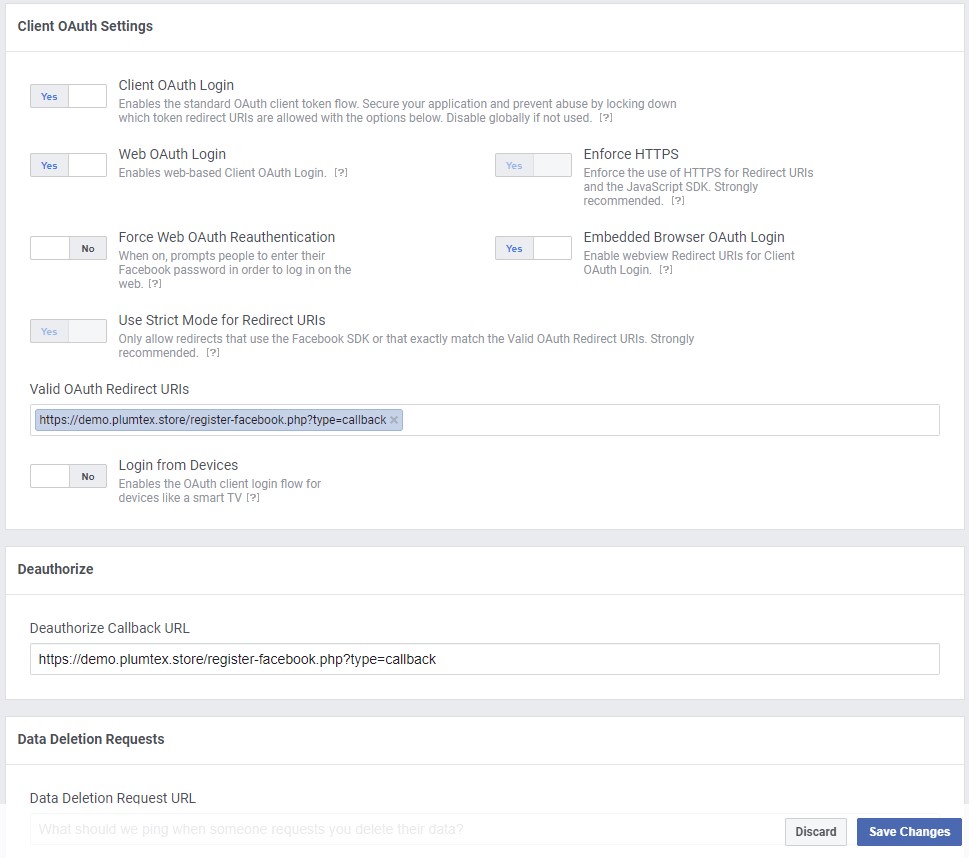Click the Discard button

(815, 831)
